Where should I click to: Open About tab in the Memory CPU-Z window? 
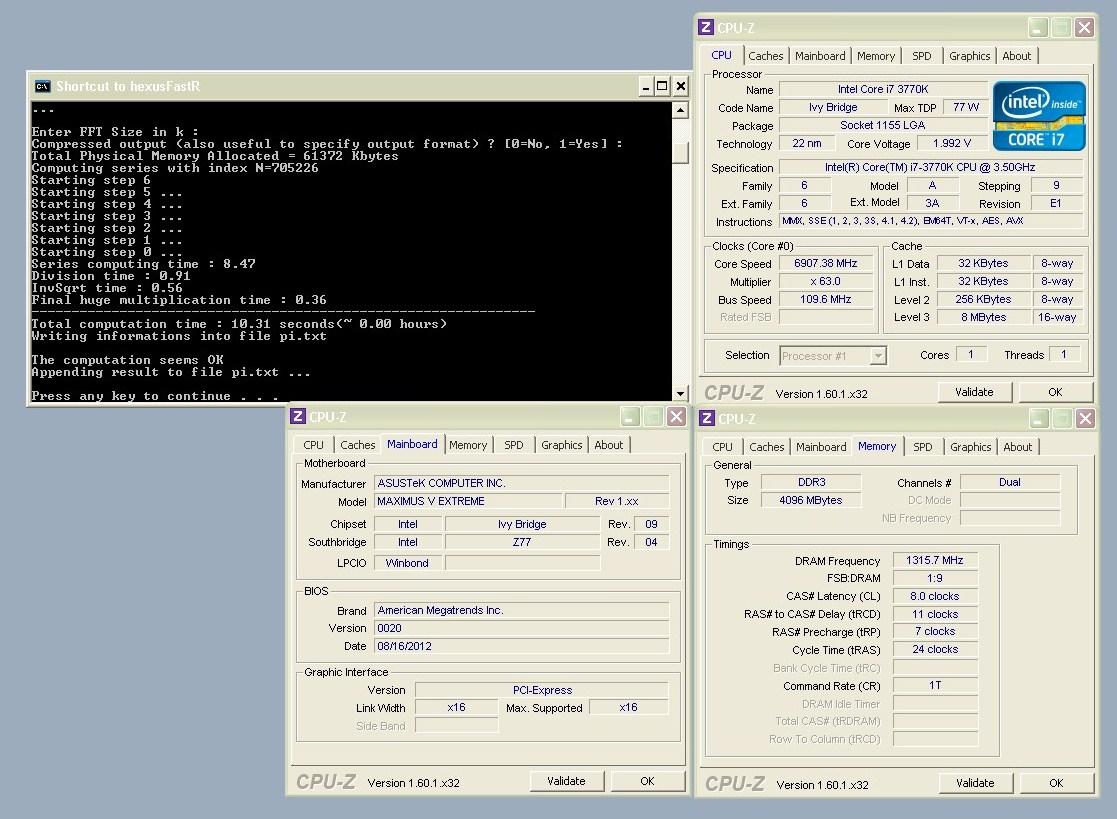(1017, 447)
